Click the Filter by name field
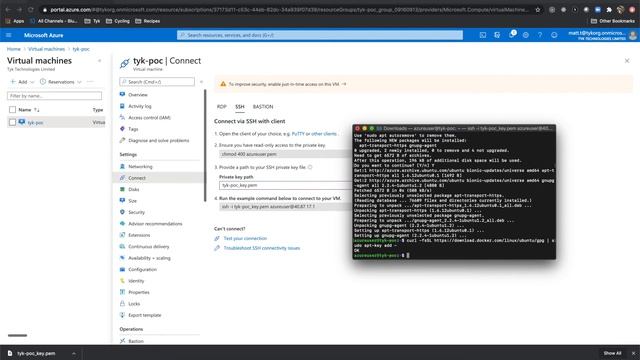The width and height of the screenshot is (640, 360). 54,96
